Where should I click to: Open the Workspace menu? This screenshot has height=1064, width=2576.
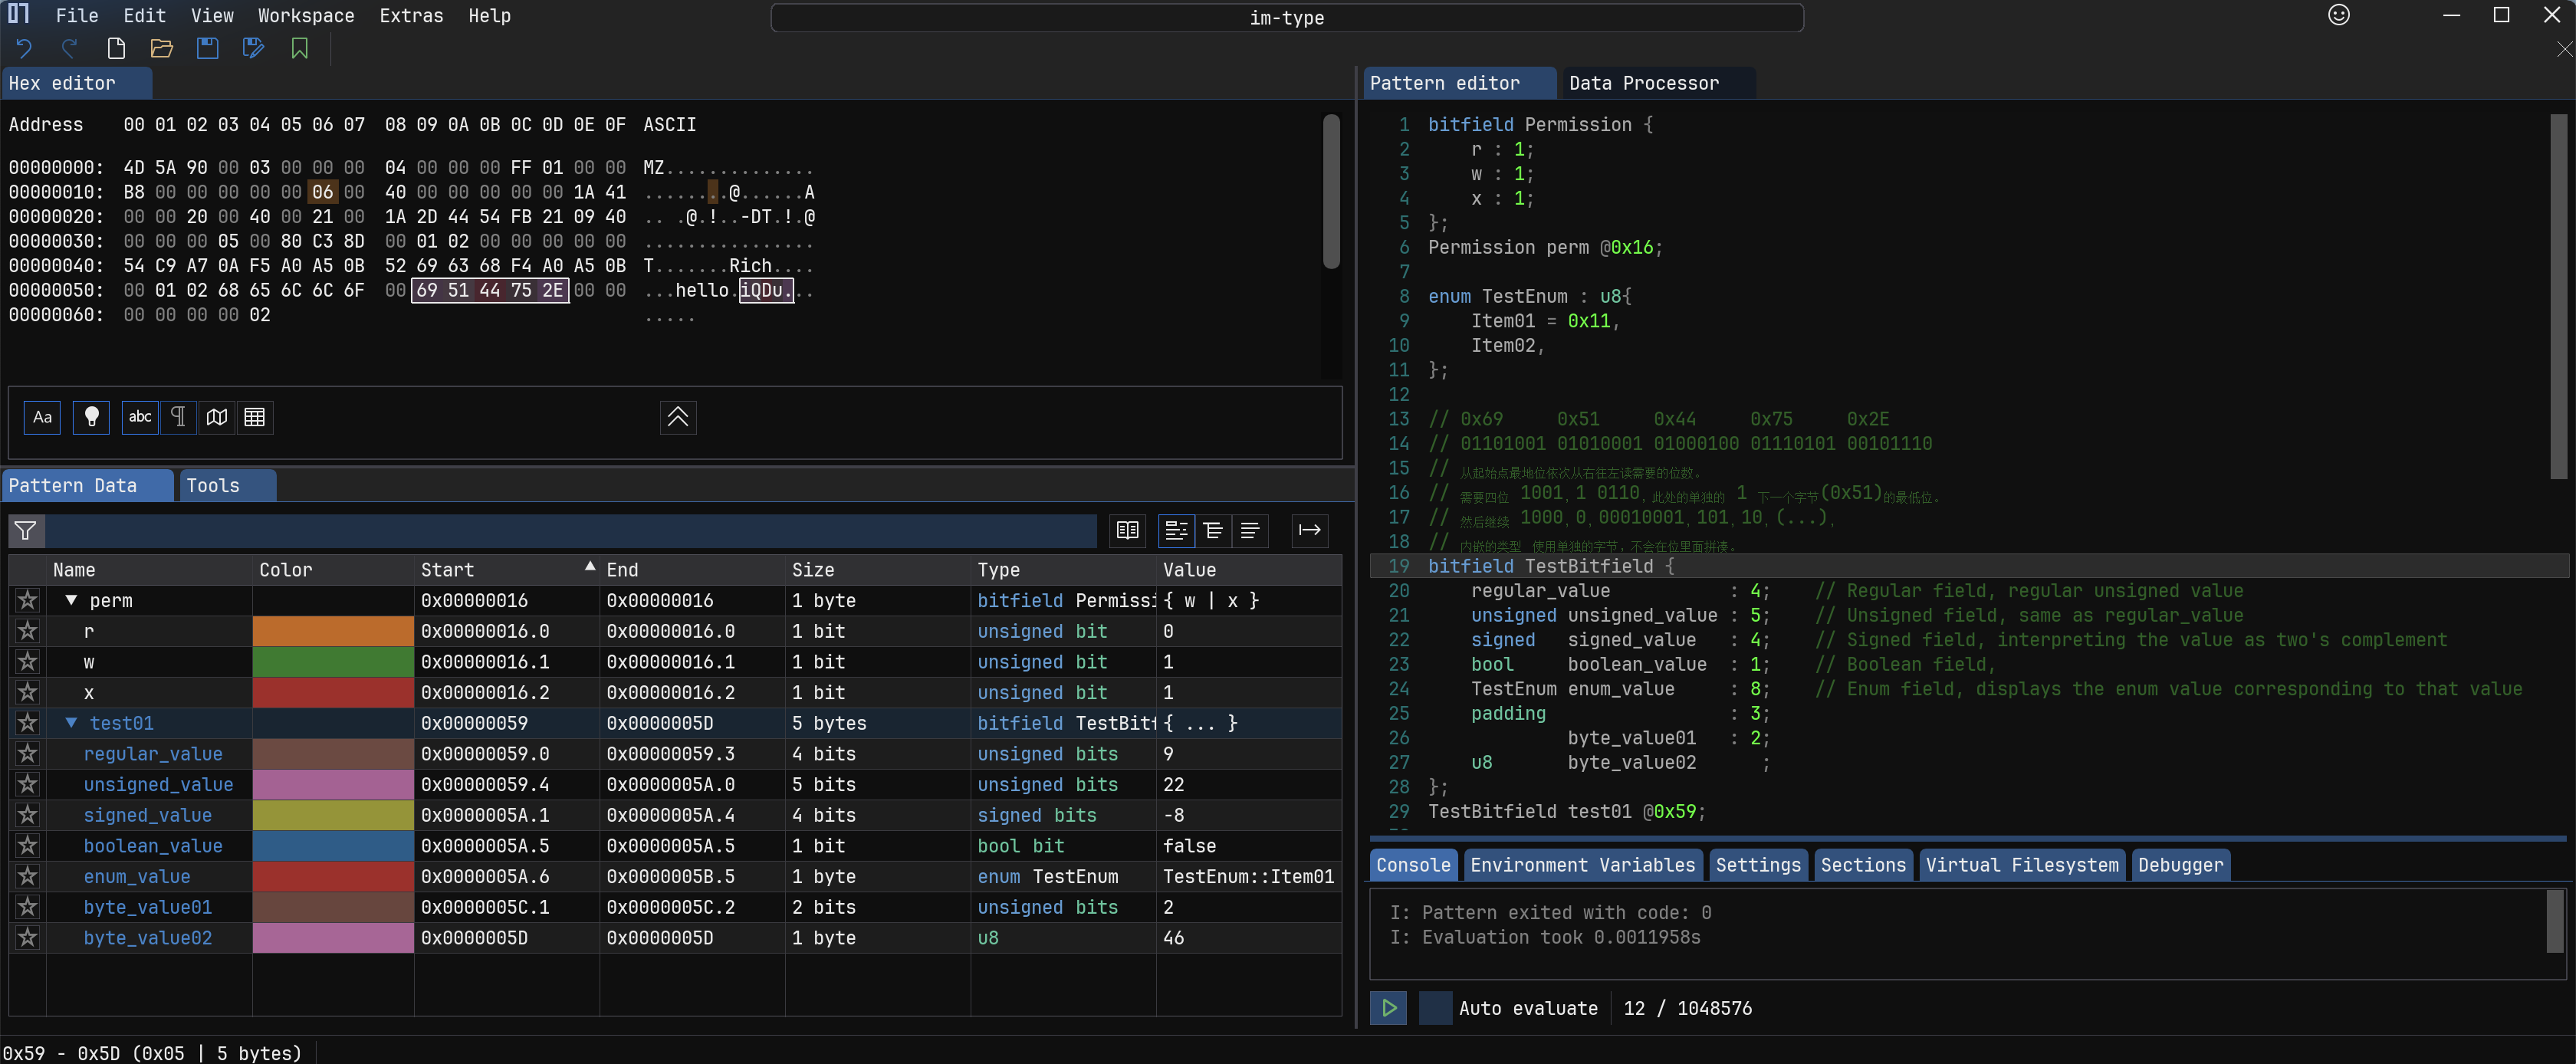(x=305, y=16)
